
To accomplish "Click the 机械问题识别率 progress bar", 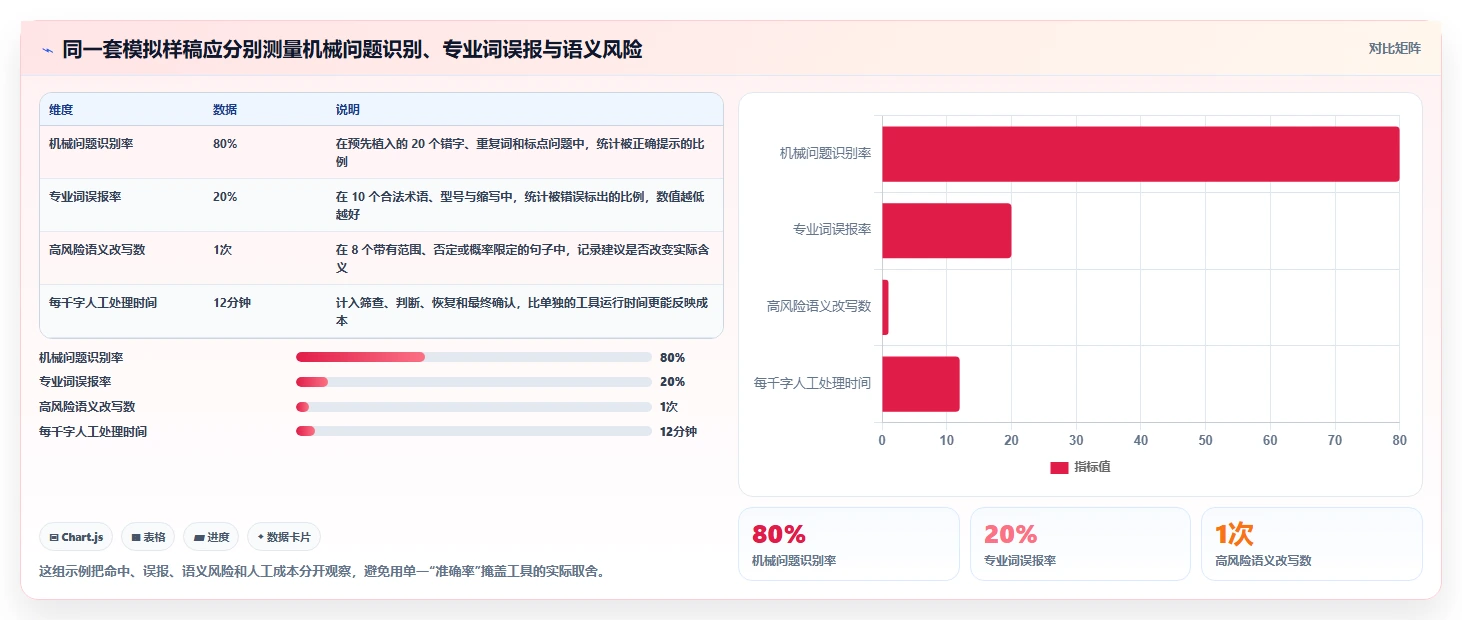I will pos(474,357).
